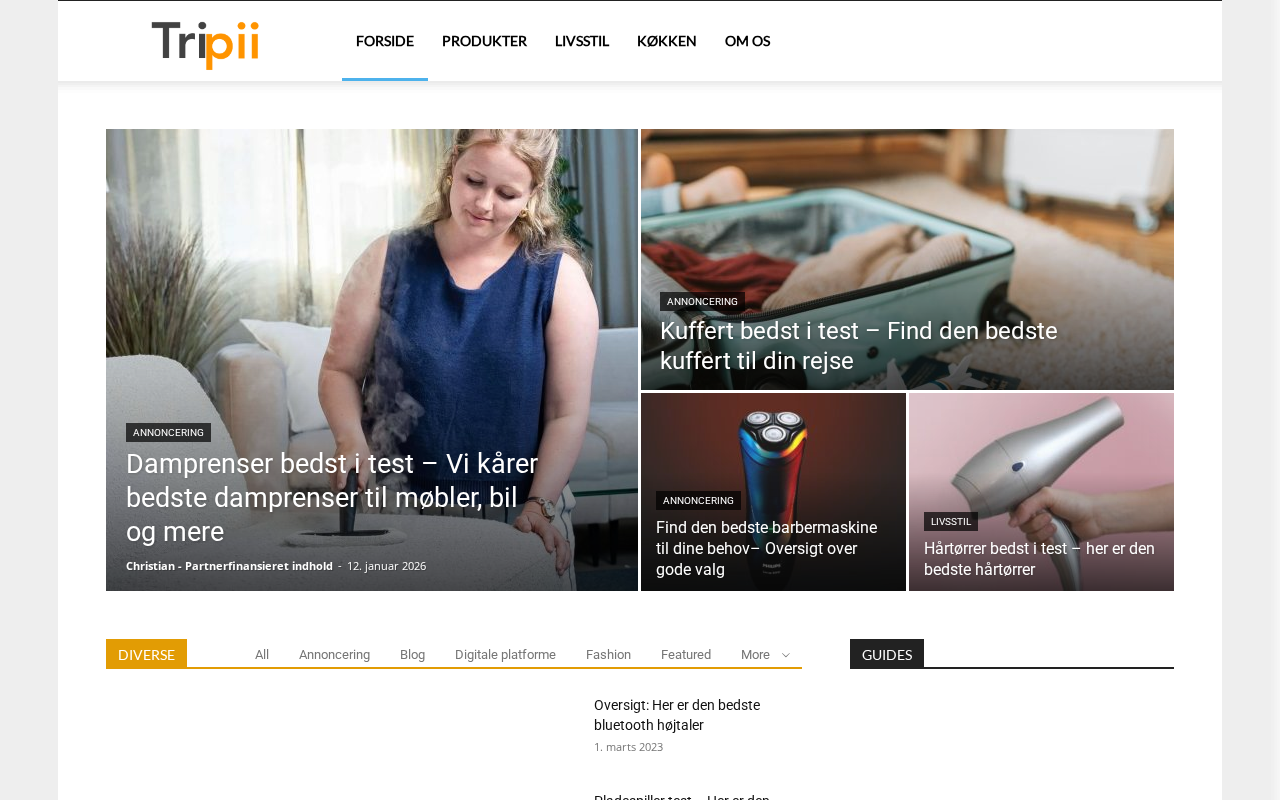Open the bluetooth højtaler oversigt article
Screen dimensions: 1280x800
677,715
